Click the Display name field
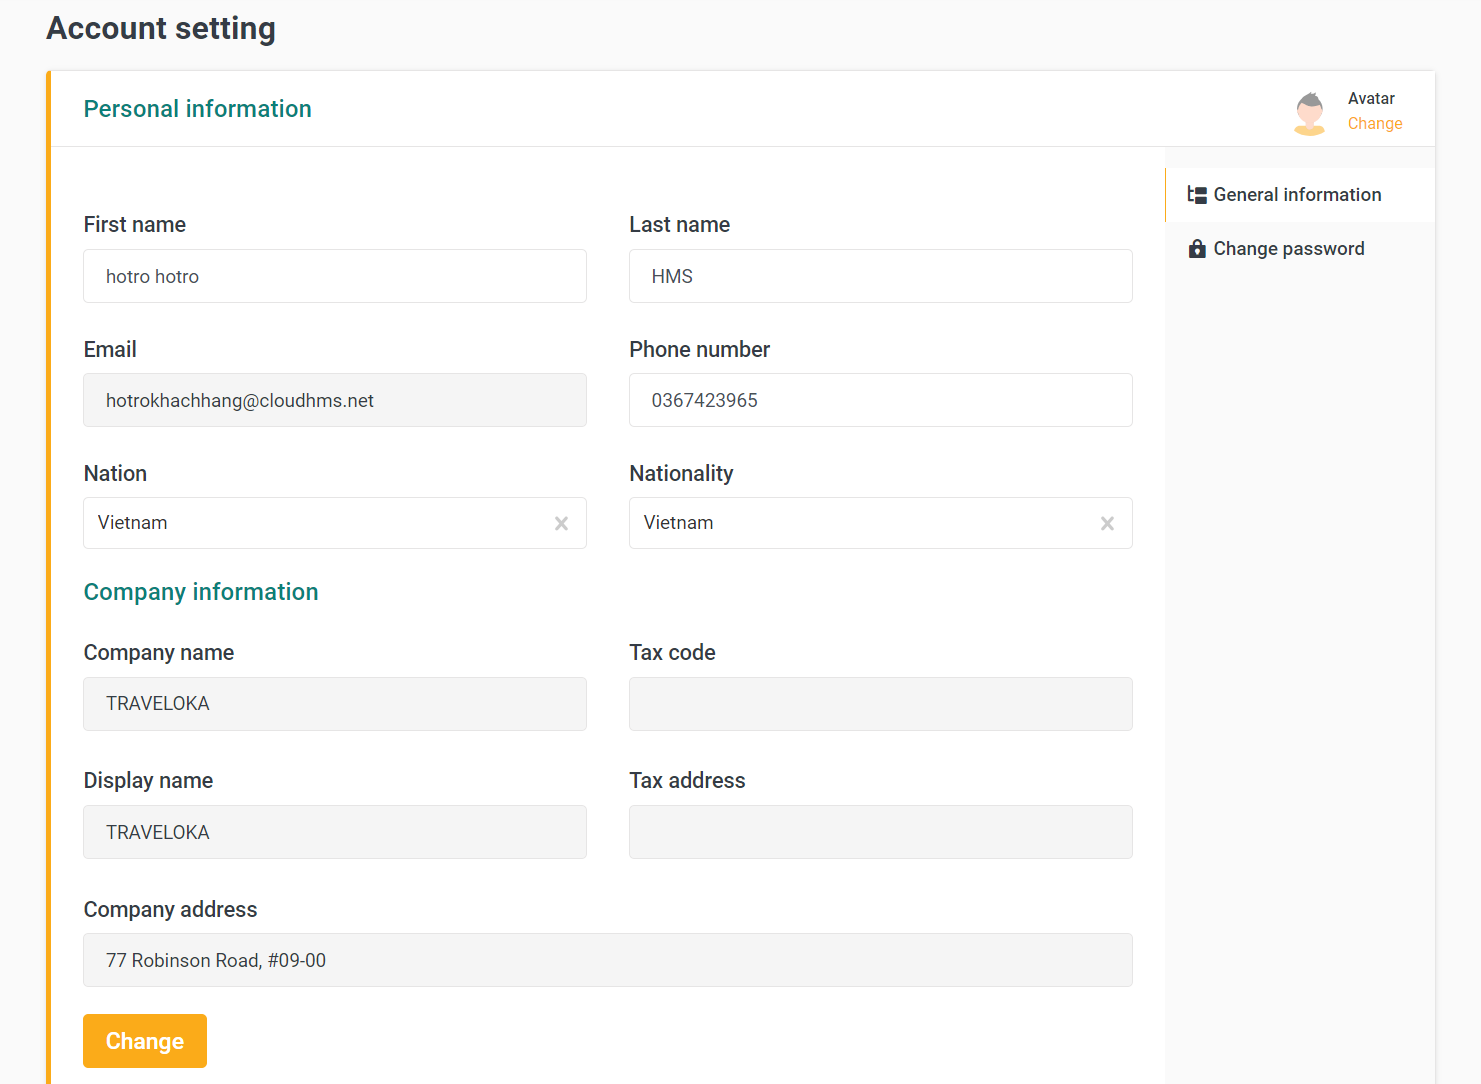Screen dimensions: 1481x1084 coord(334,832)
